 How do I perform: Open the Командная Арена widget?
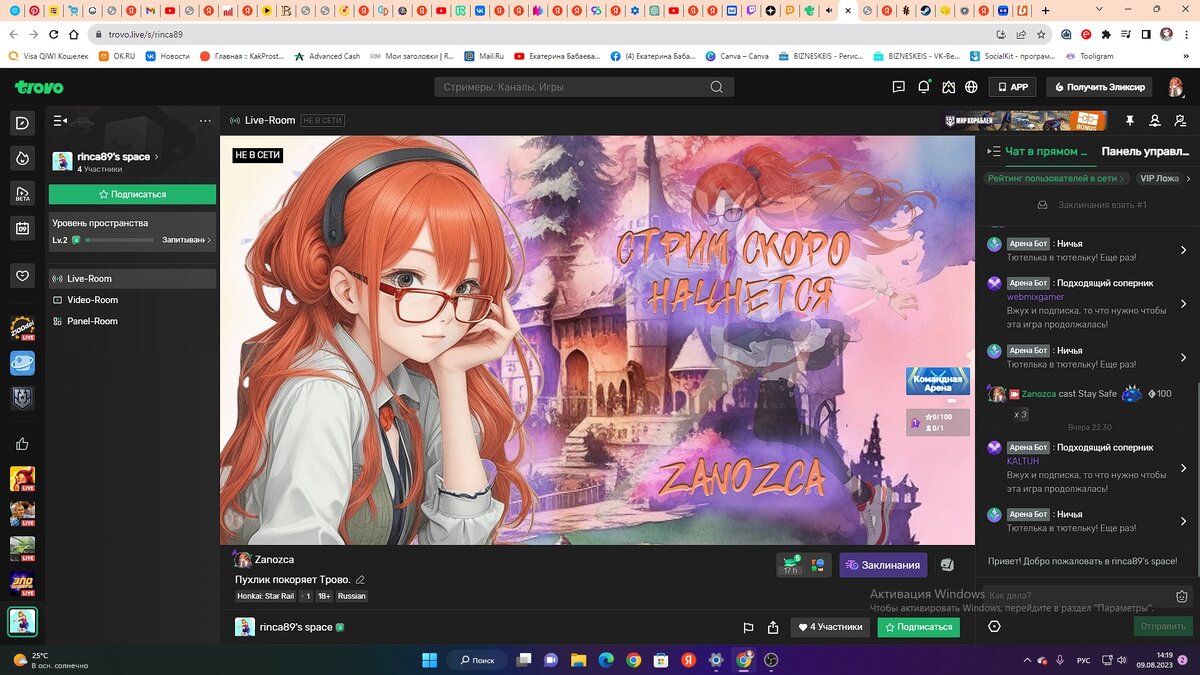click(937, 381)
